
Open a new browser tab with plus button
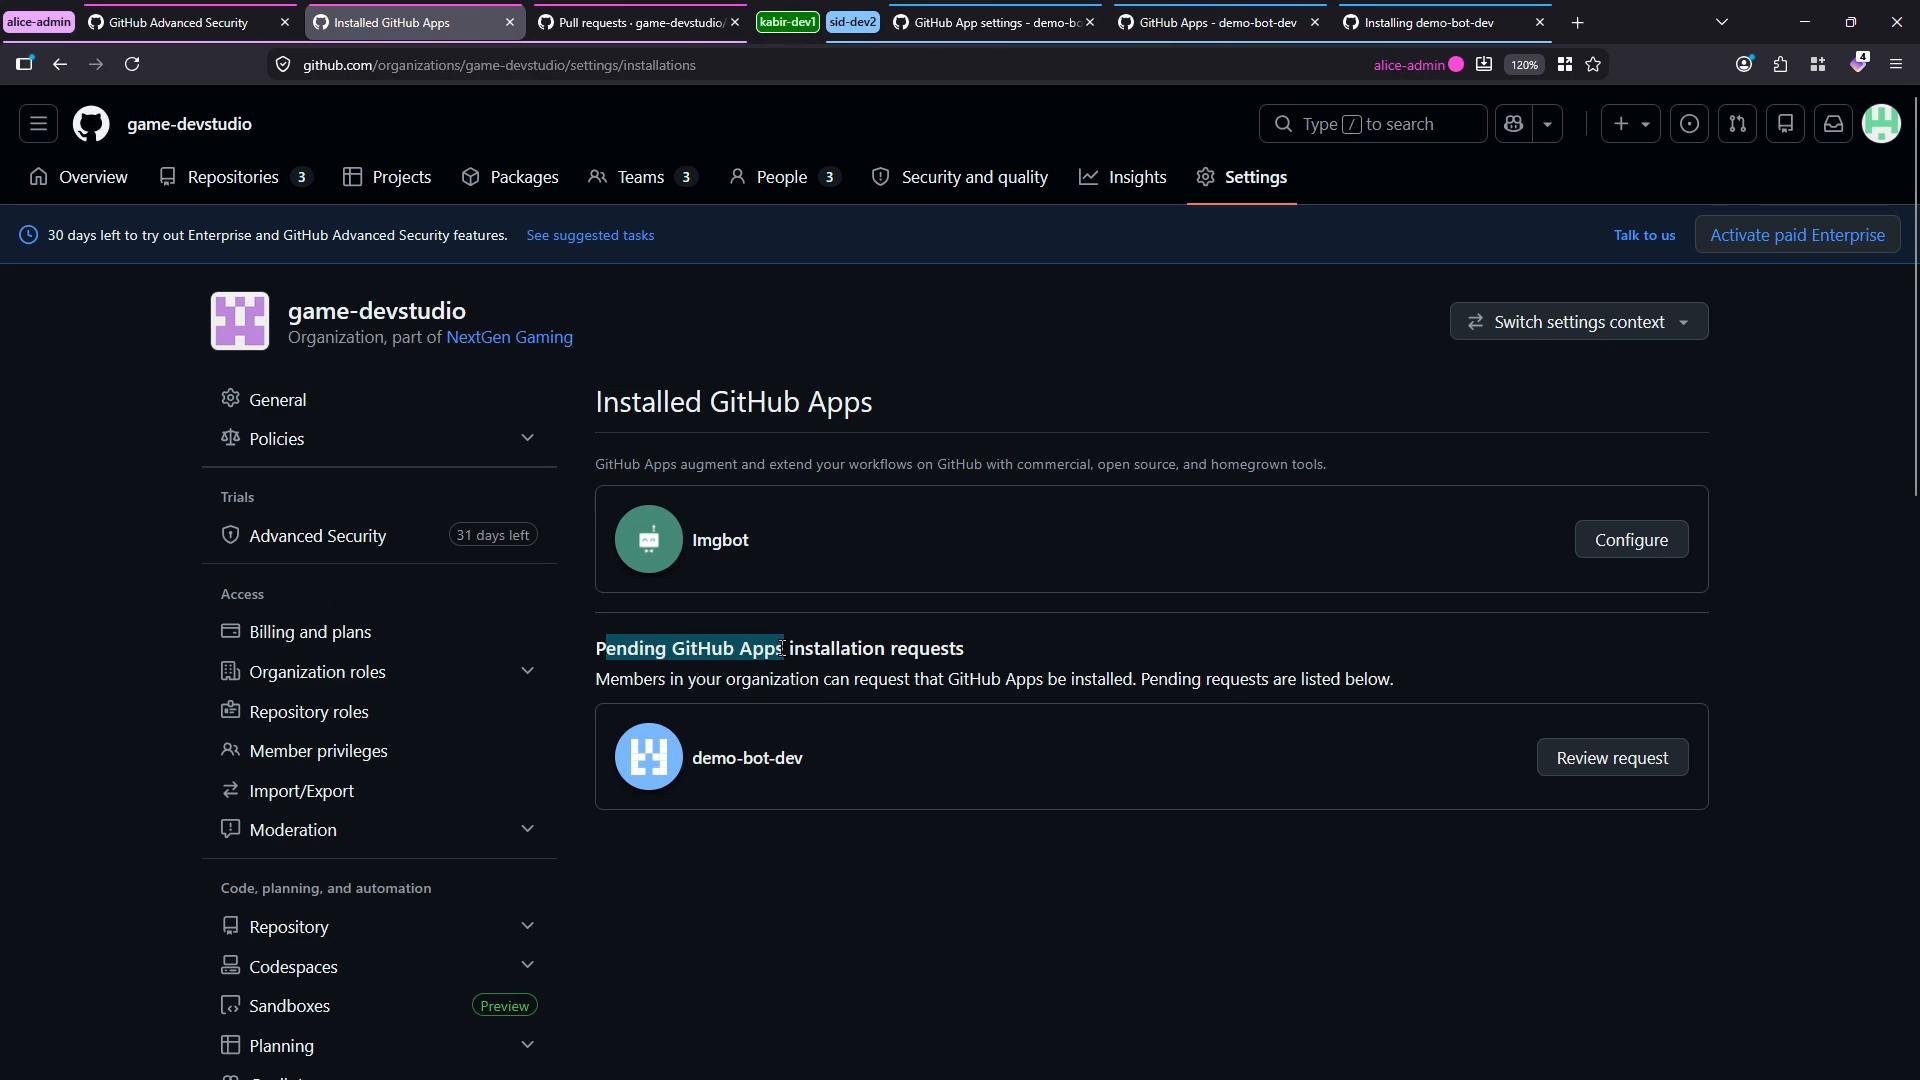pos(1578,22)
